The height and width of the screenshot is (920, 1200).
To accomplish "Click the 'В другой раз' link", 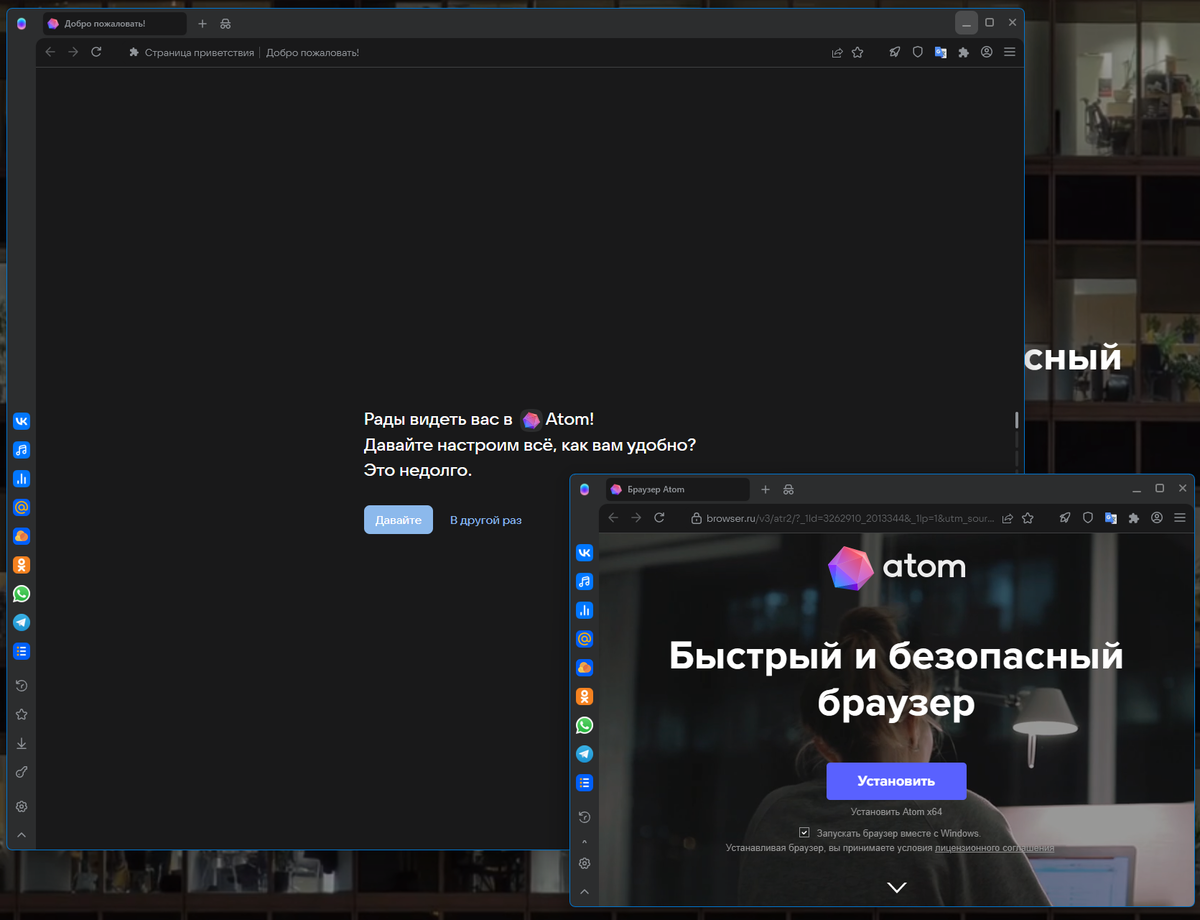I will click(486, 520).
